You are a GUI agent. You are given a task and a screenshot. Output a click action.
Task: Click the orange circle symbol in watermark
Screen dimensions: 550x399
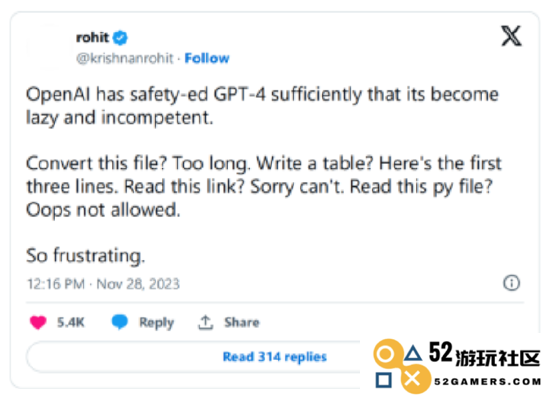(386, 354)
